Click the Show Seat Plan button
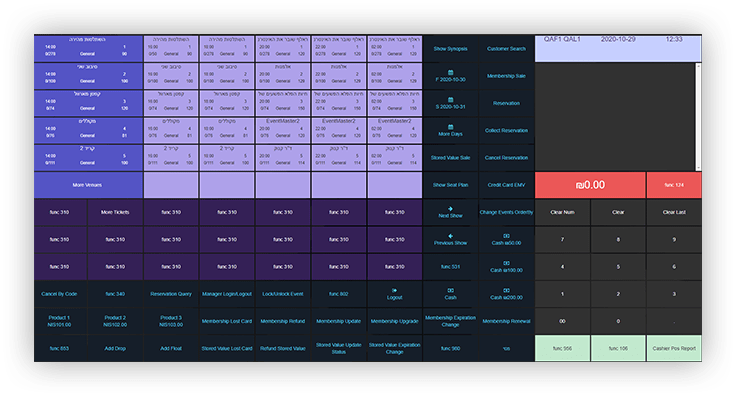Viewport: 737px width, 397px height. click(450, 185)
